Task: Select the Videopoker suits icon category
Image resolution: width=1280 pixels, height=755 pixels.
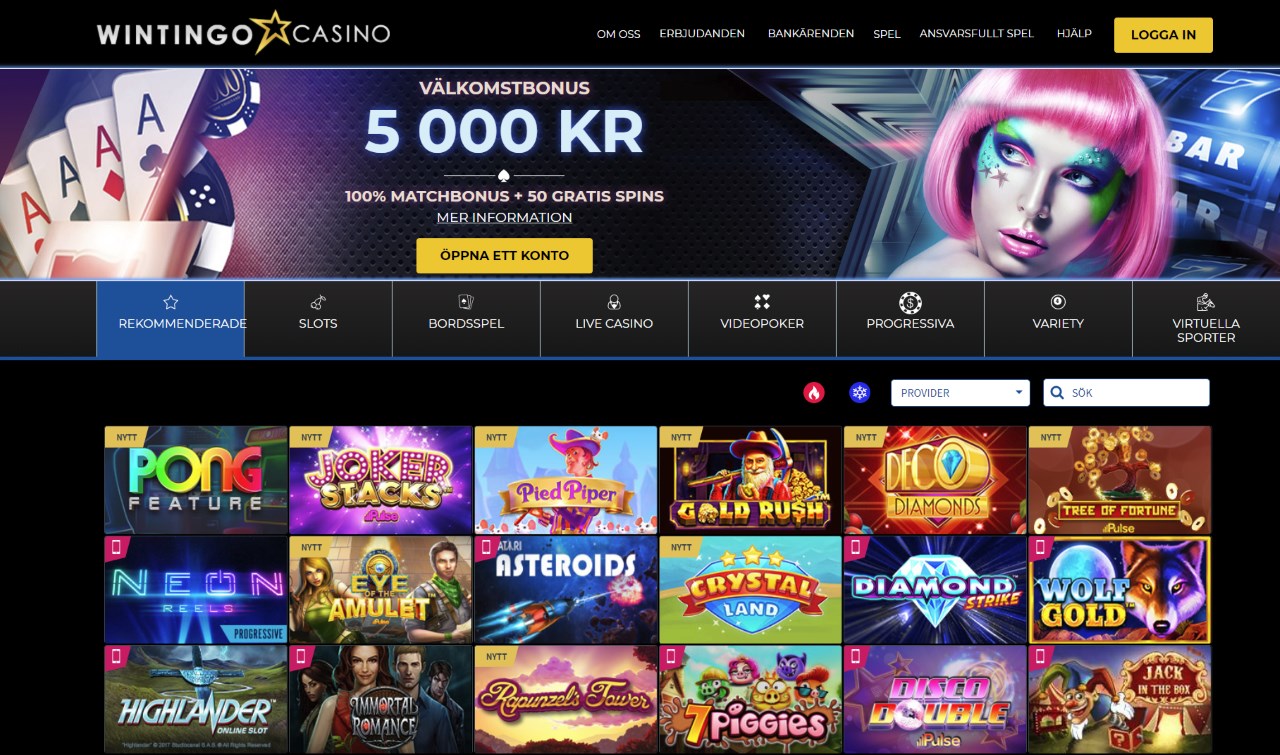Action: (762, 302)
